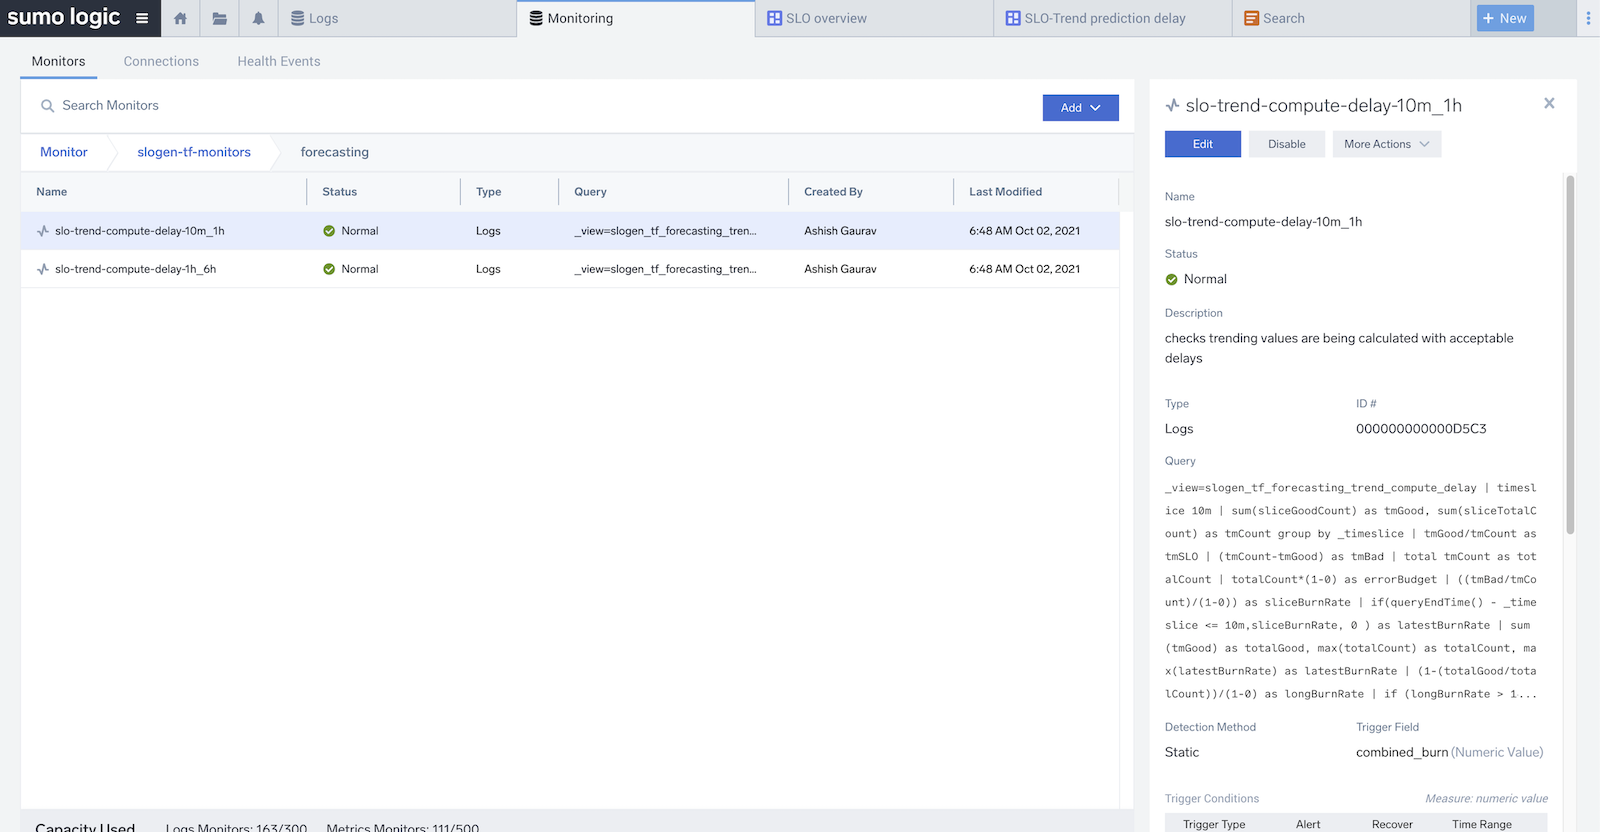1600x832 pixels.
Task: Click monitor icon for slo-trend-compute-delay-10m_1h row
Action: click(43, 231)
